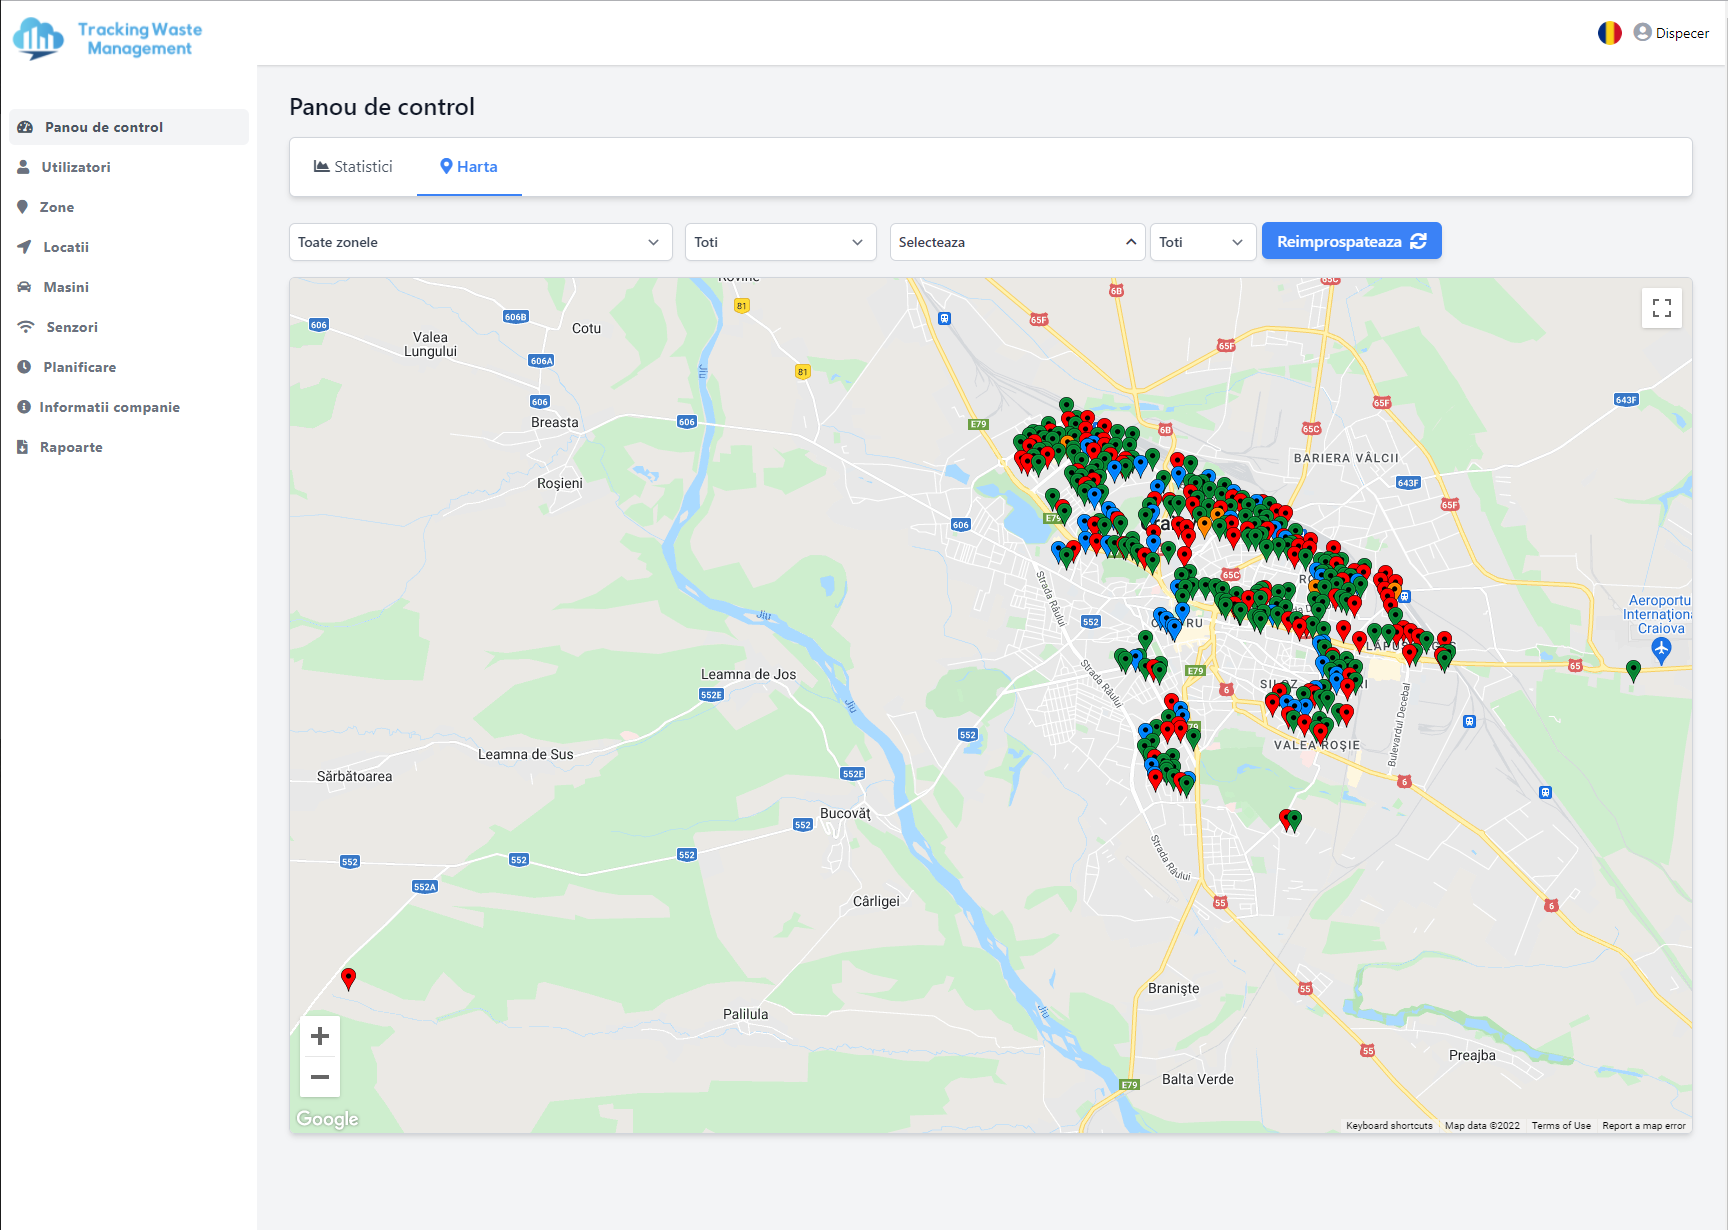Open the Masini vehicles page
The height and width of the screenshot is (1230, 1728).
click(x=66, y=287)
